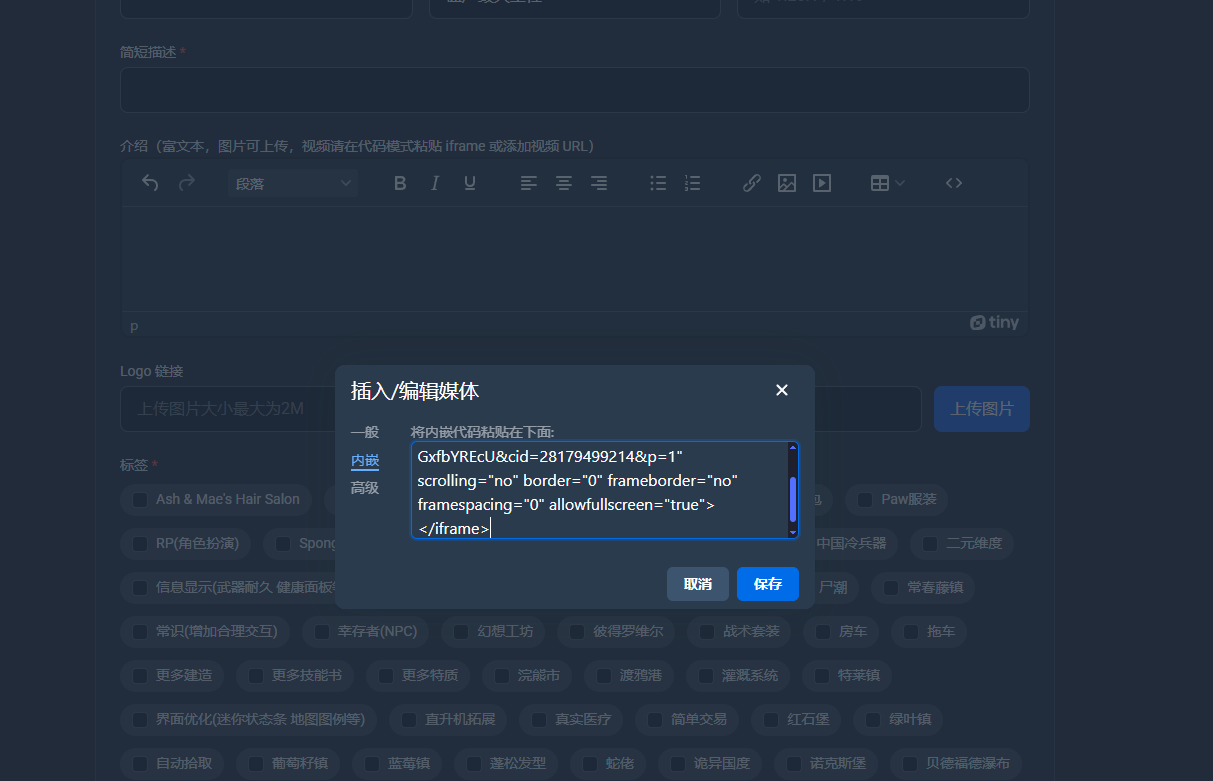Screen dimensions: 1213x781
Task: Click the 保存 button in the dialog
Action: pos(767,584)
